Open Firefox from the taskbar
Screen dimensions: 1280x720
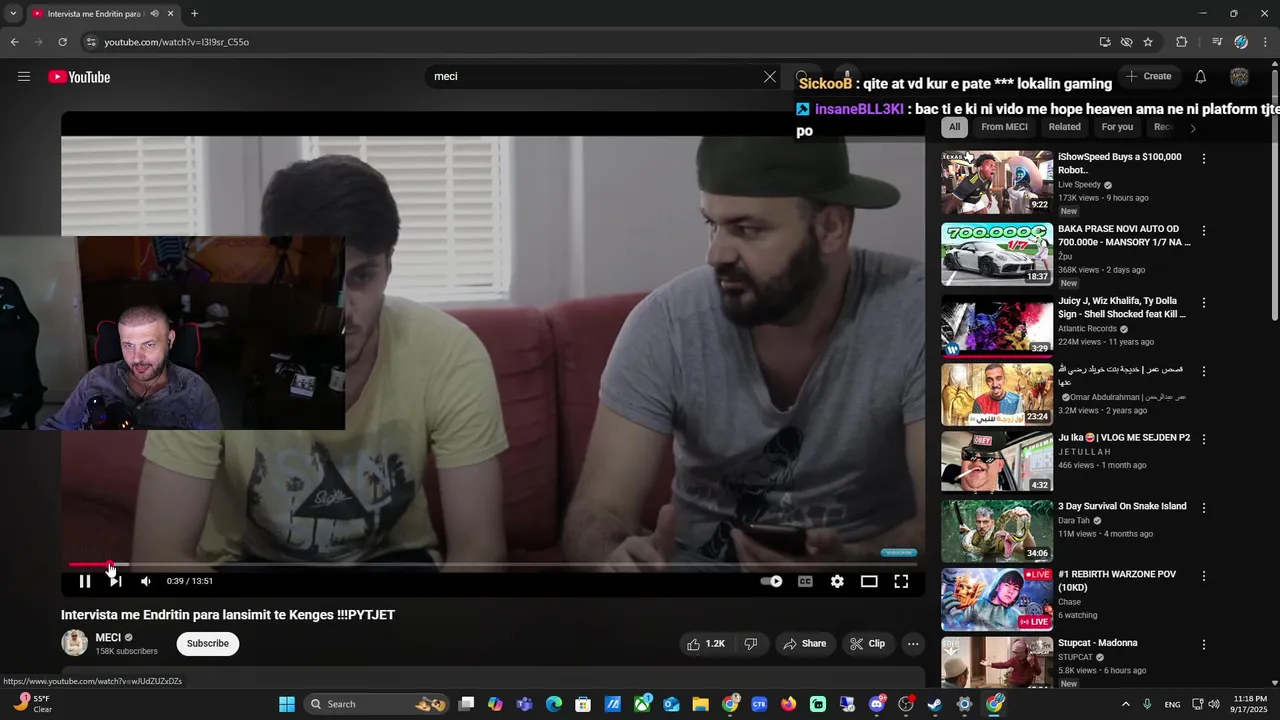[x=789, y=704]
